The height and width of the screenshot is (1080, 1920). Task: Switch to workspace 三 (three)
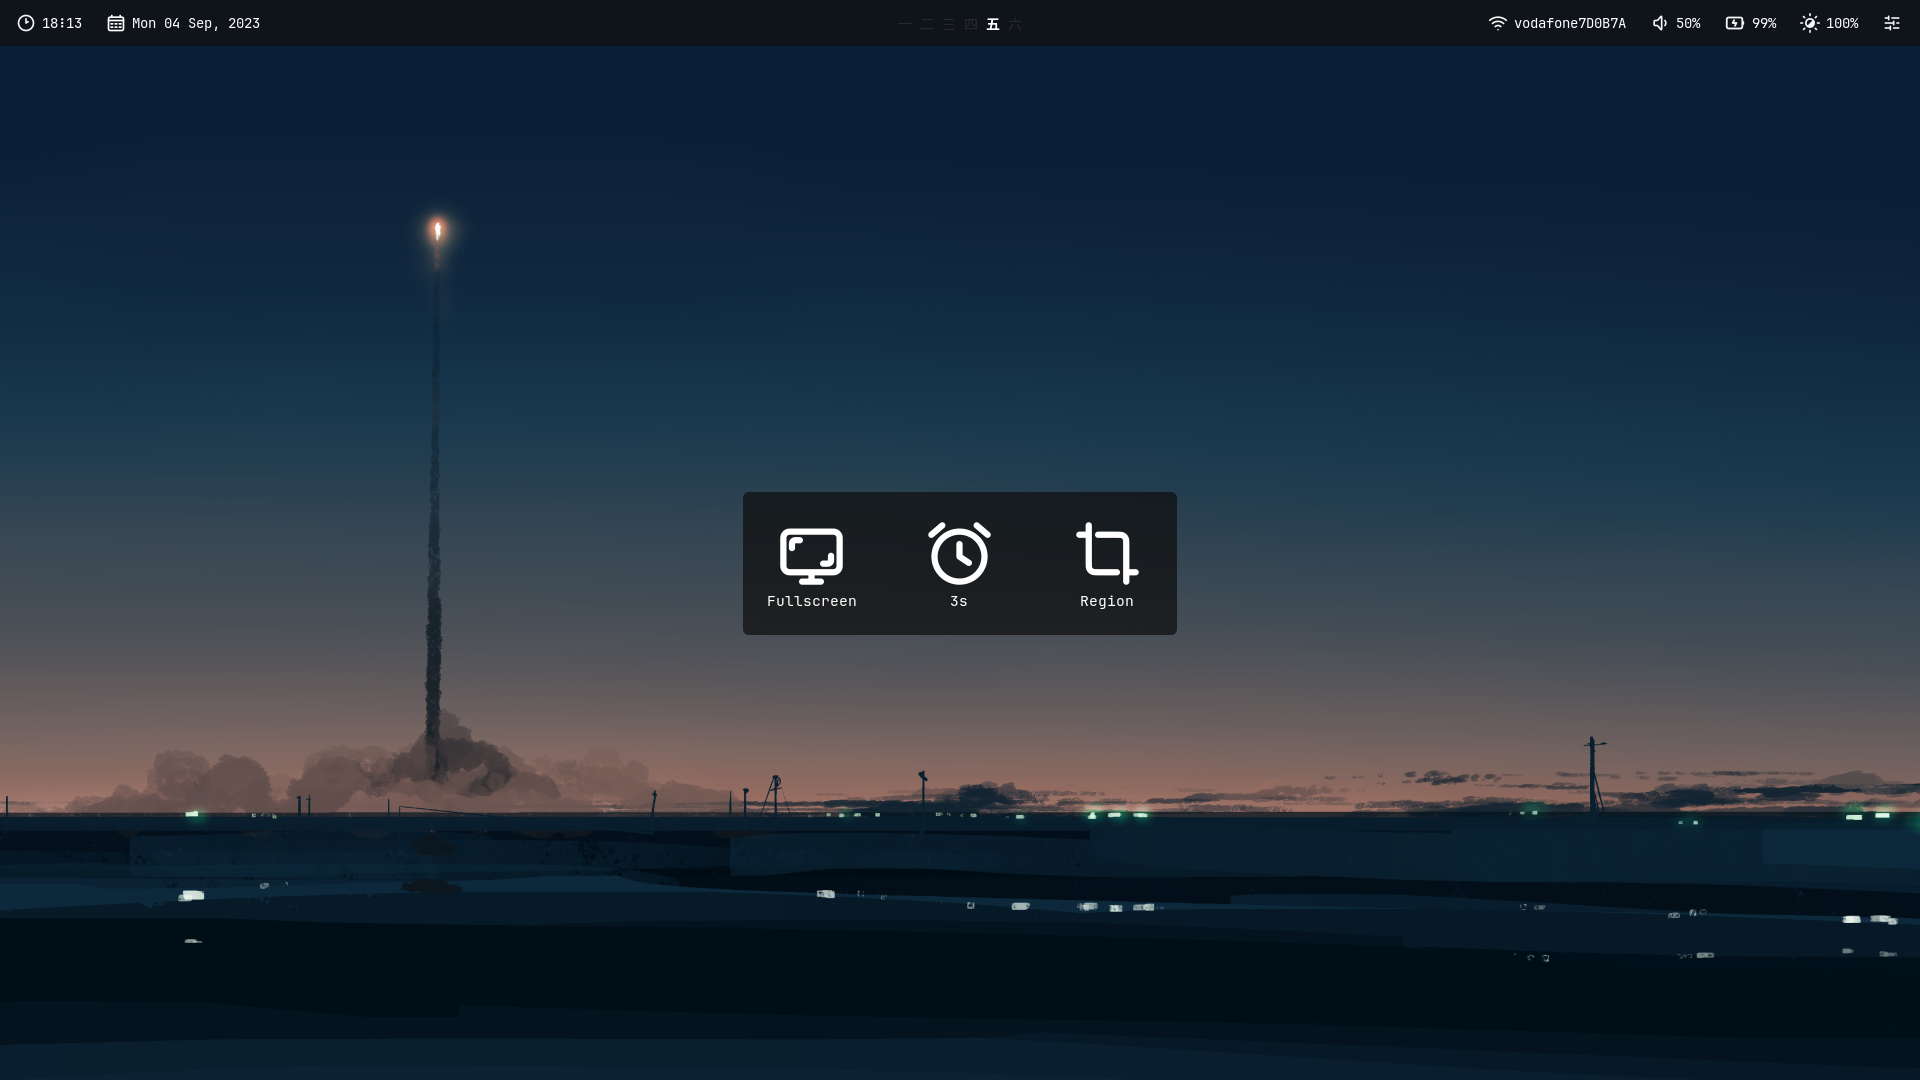point(949,24)
